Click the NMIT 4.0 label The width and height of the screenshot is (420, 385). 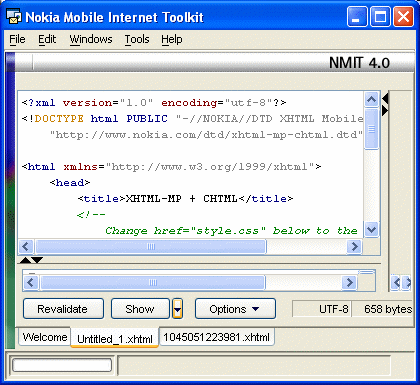pos(359,63)
